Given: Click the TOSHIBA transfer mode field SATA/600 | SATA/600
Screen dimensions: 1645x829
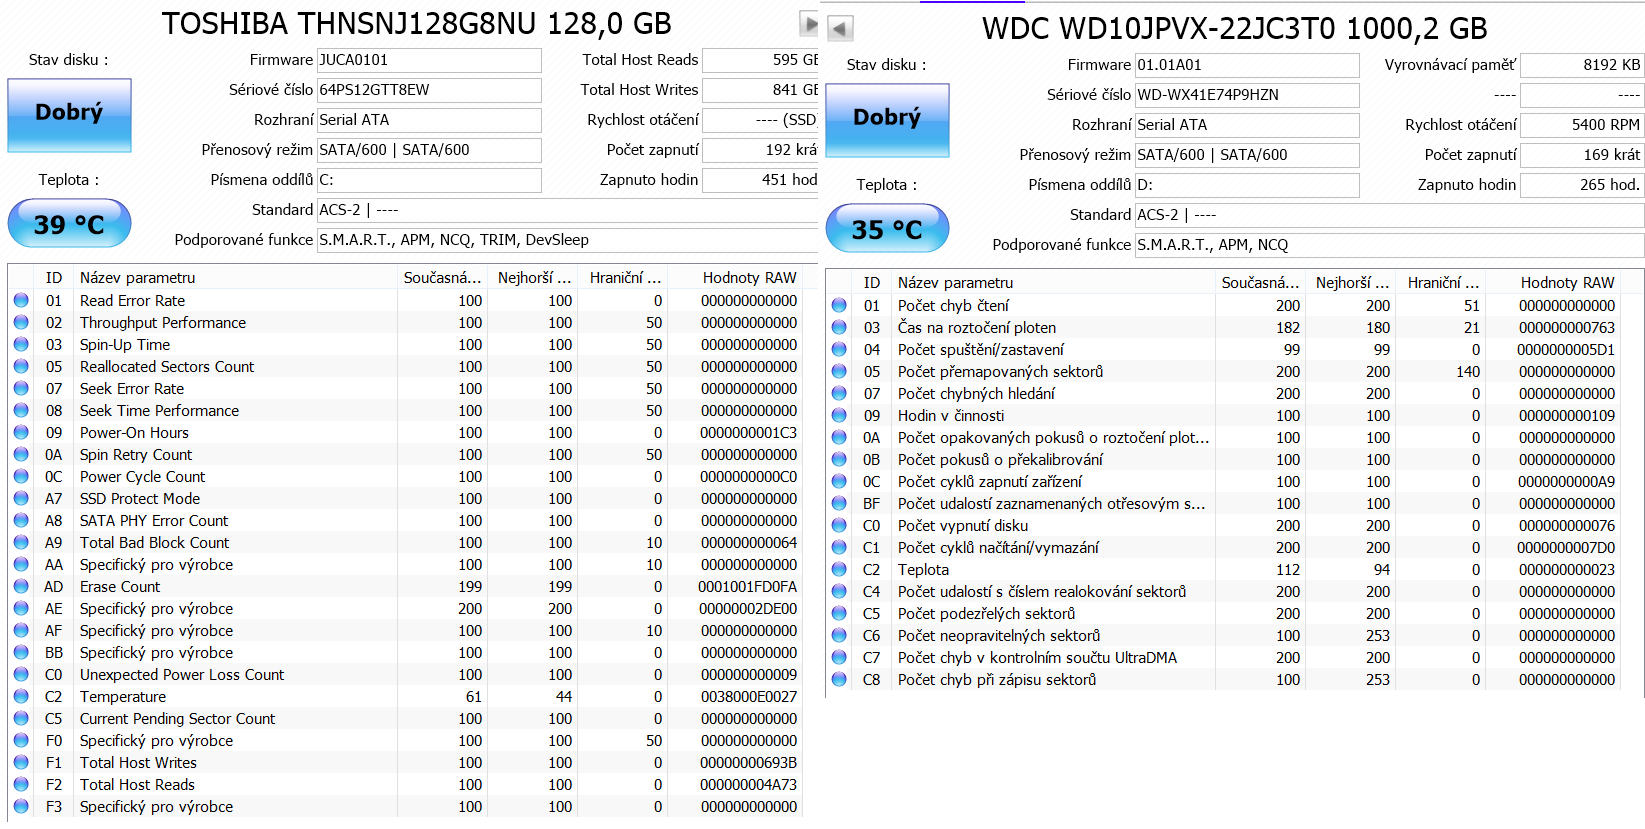Looking at the screenshot, I should 429,150.
